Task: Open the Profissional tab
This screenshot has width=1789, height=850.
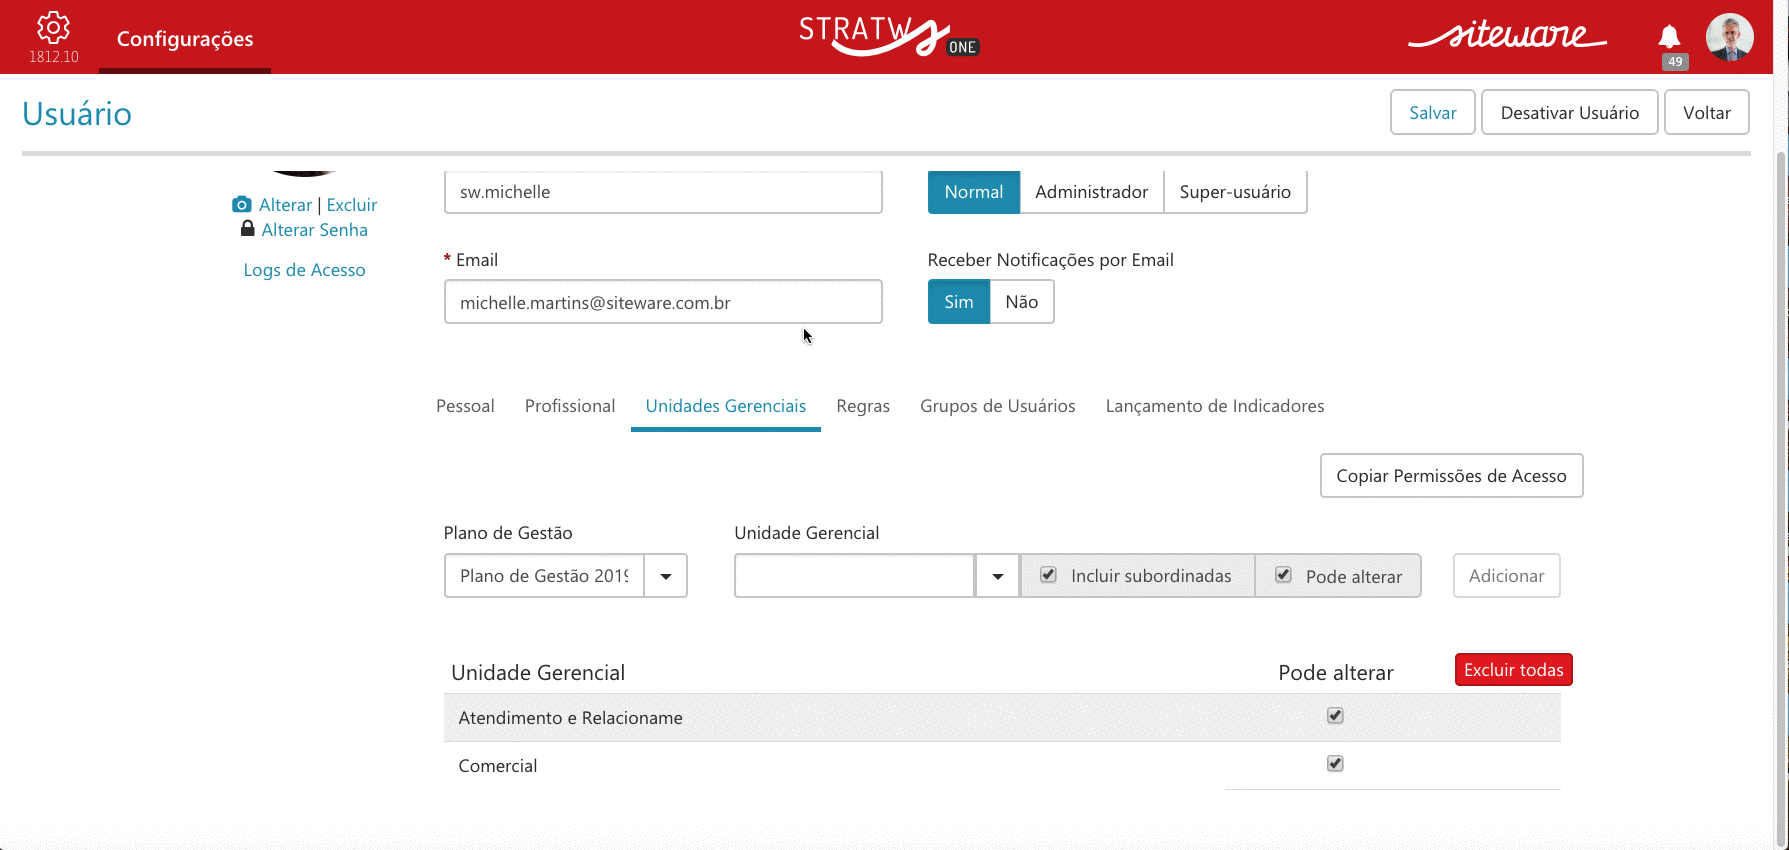Action: click(x=570, y=406)
